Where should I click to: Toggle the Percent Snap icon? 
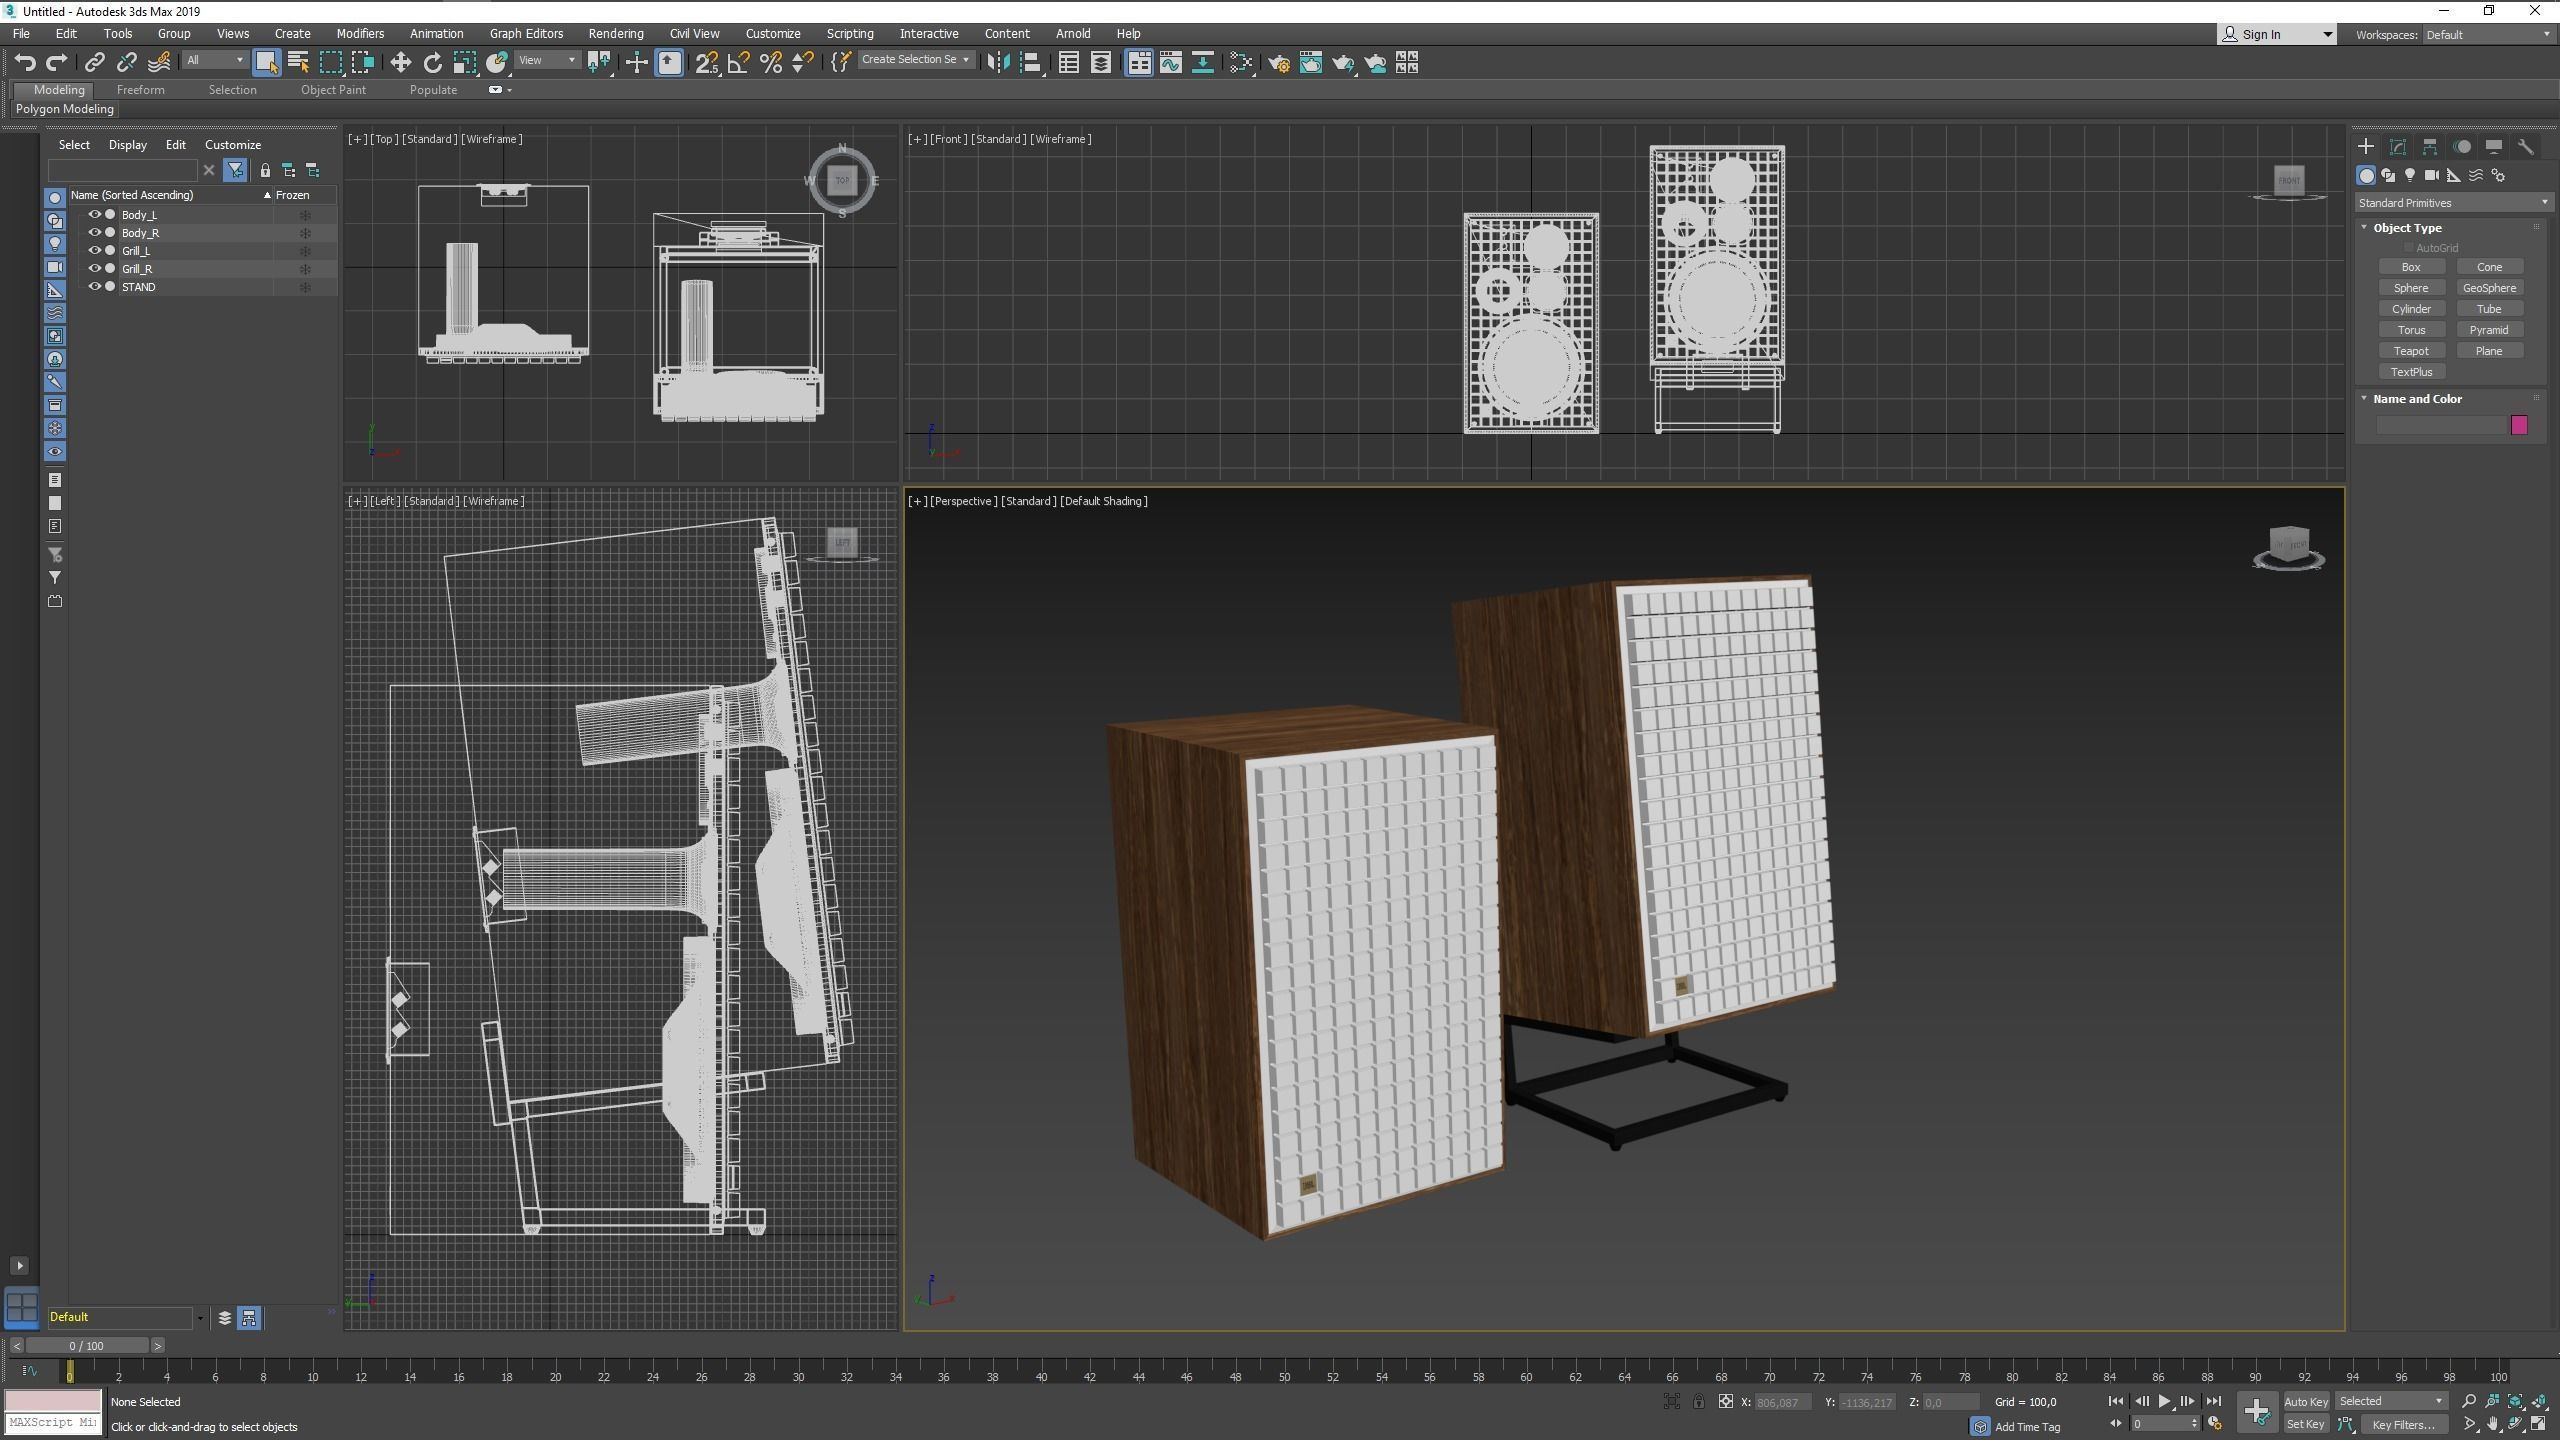point(771,62)
